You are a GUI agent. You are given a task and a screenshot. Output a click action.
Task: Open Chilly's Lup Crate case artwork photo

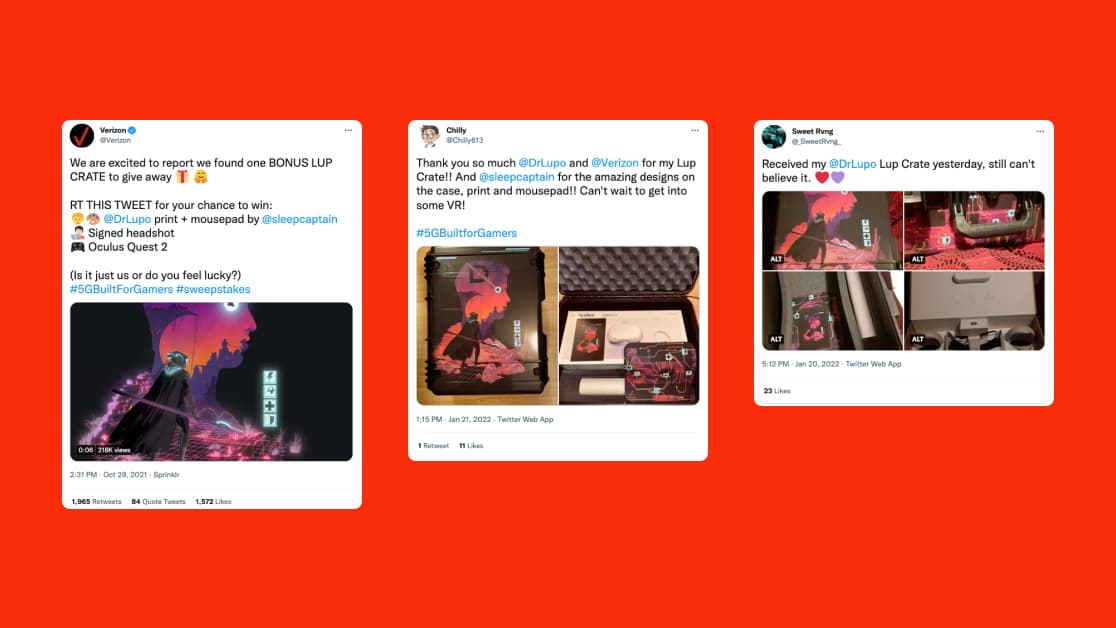click(x=487, y=325)
